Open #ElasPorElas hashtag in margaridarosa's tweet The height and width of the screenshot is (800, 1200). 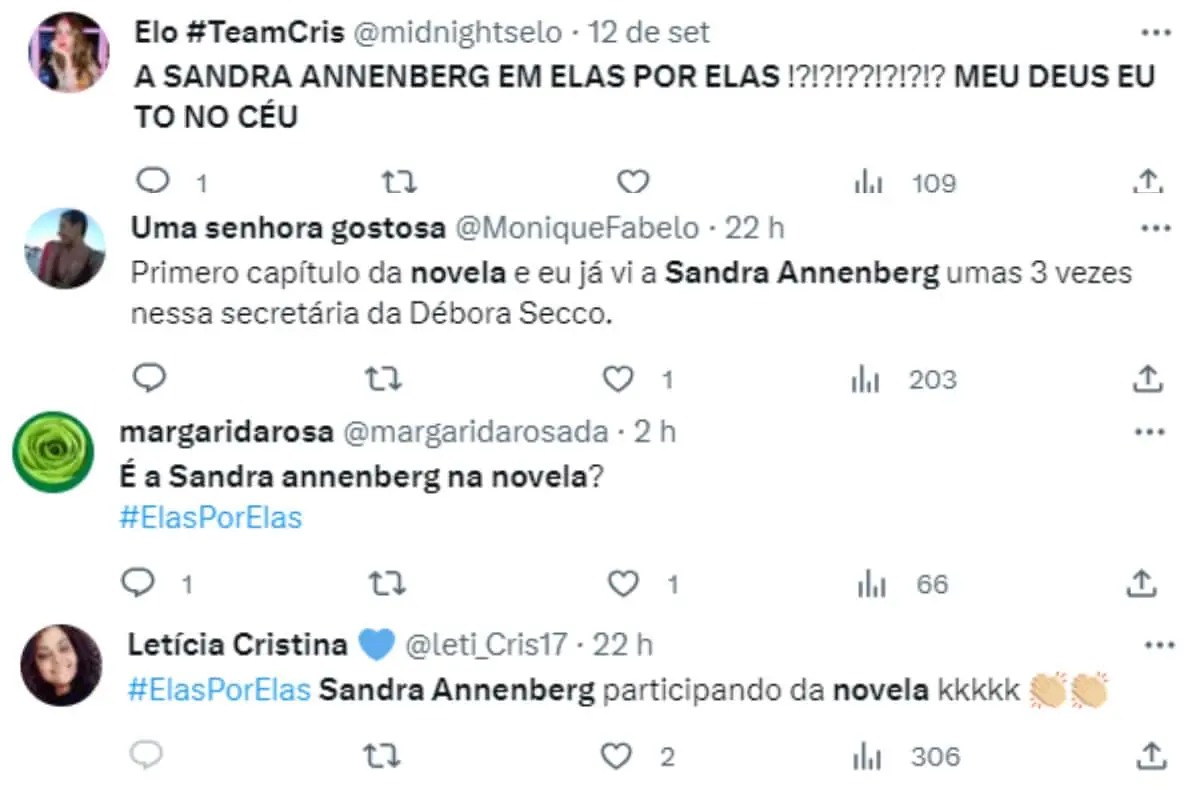210,518
